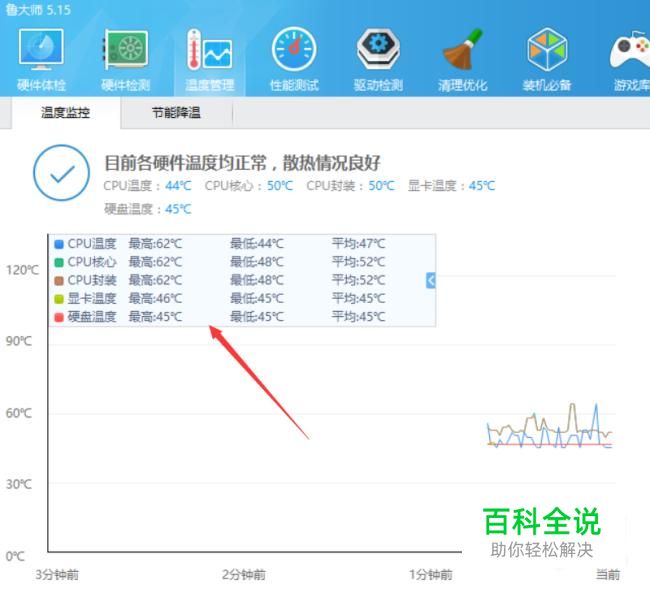Click the 目前各硬件温度均正常 status headline
The image size is (650, 593).
pyautogui.click(x=242, y=163)
